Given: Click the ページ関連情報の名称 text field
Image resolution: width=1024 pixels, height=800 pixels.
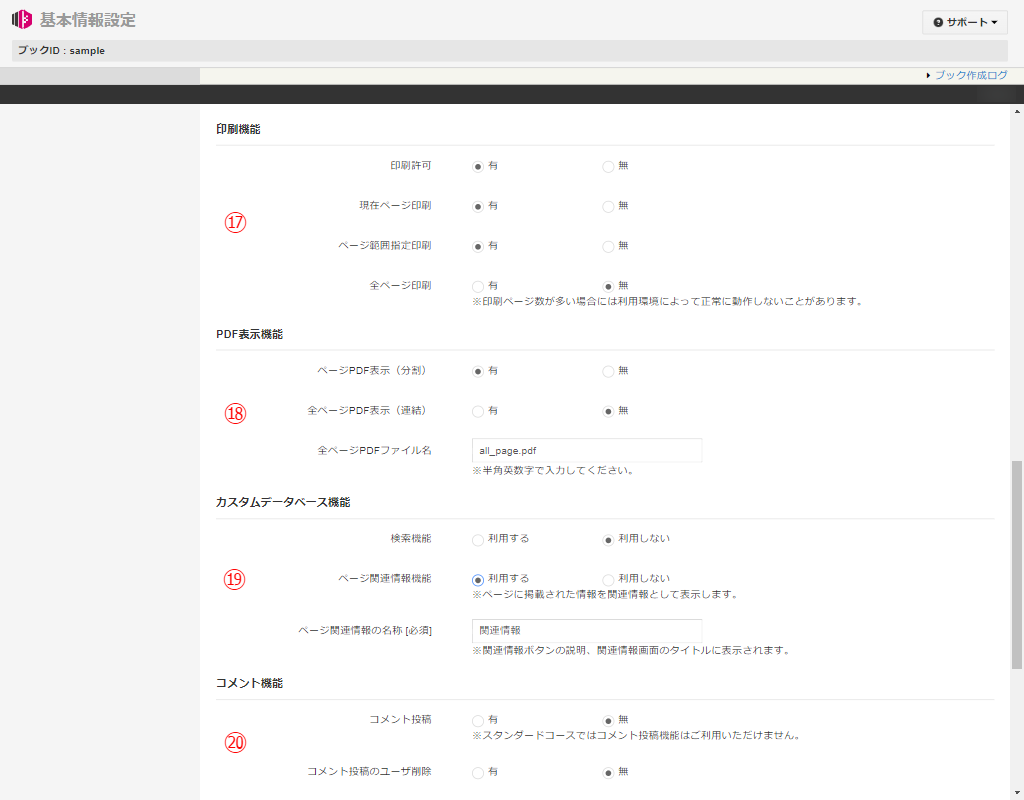Looking at the screenshot, I should coord(586,631).
